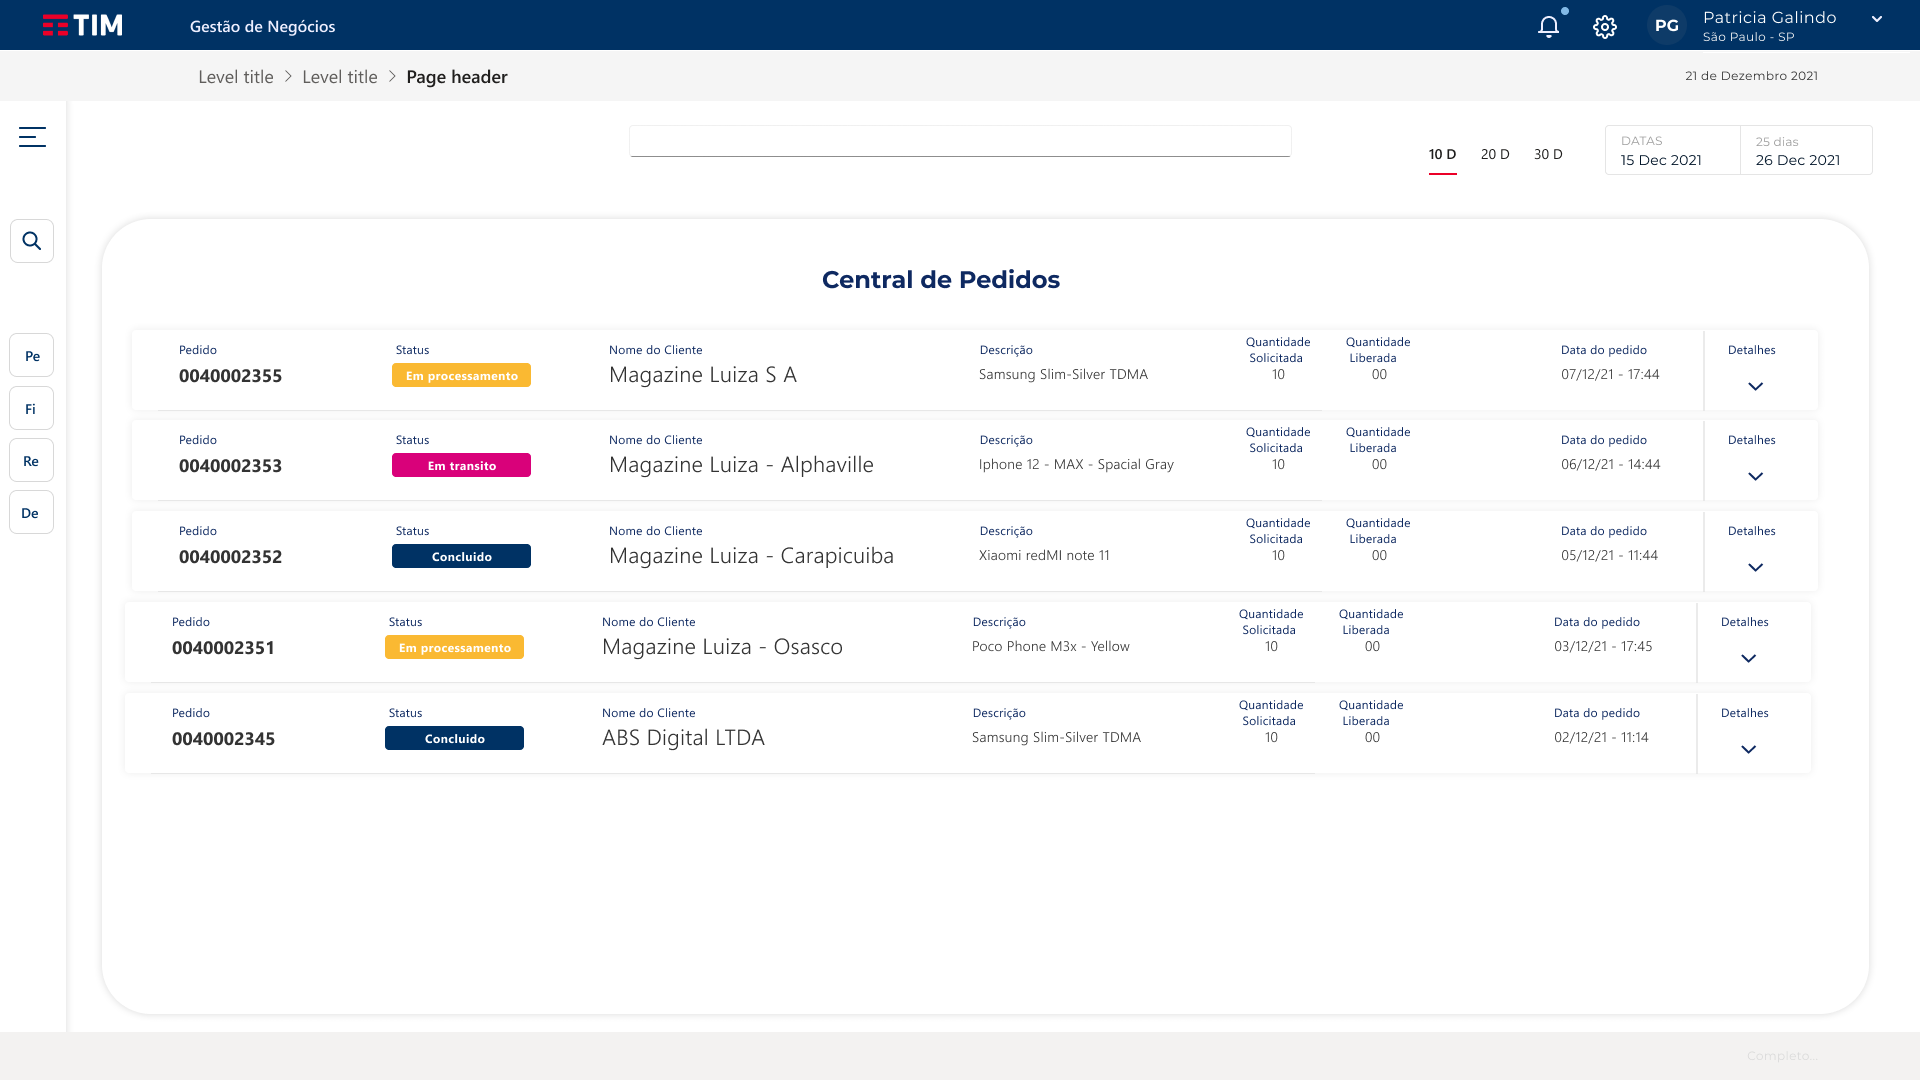The image size is (1920, 1080).
Task: Click order date 03/12/21 - 17:45
Action: (1603, 646)
